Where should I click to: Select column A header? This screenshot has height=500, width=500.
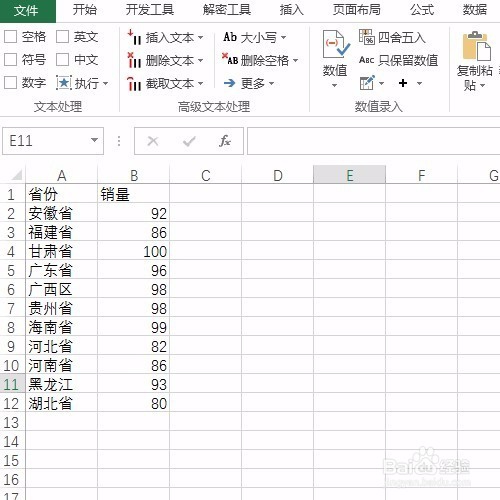(61, 175)
